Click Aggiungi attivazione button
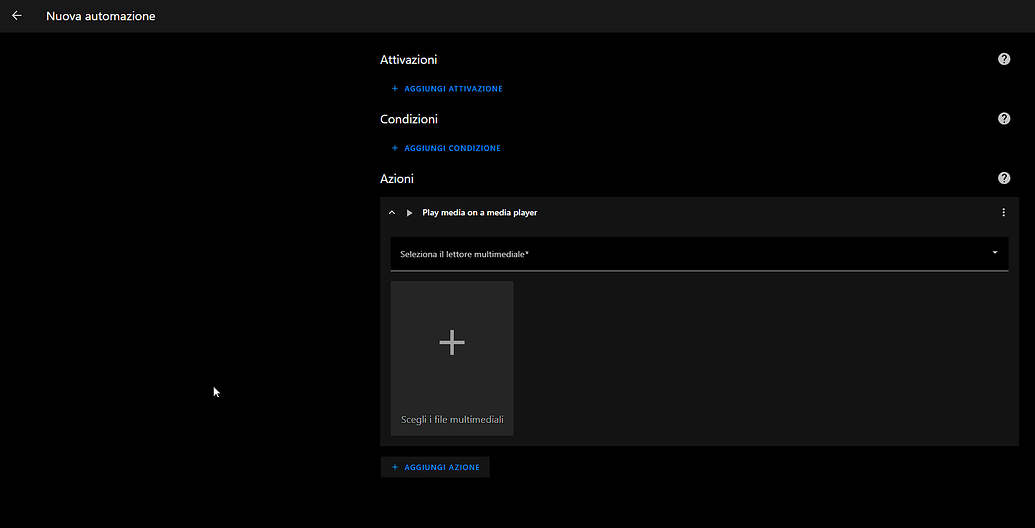 pos(447,88)
